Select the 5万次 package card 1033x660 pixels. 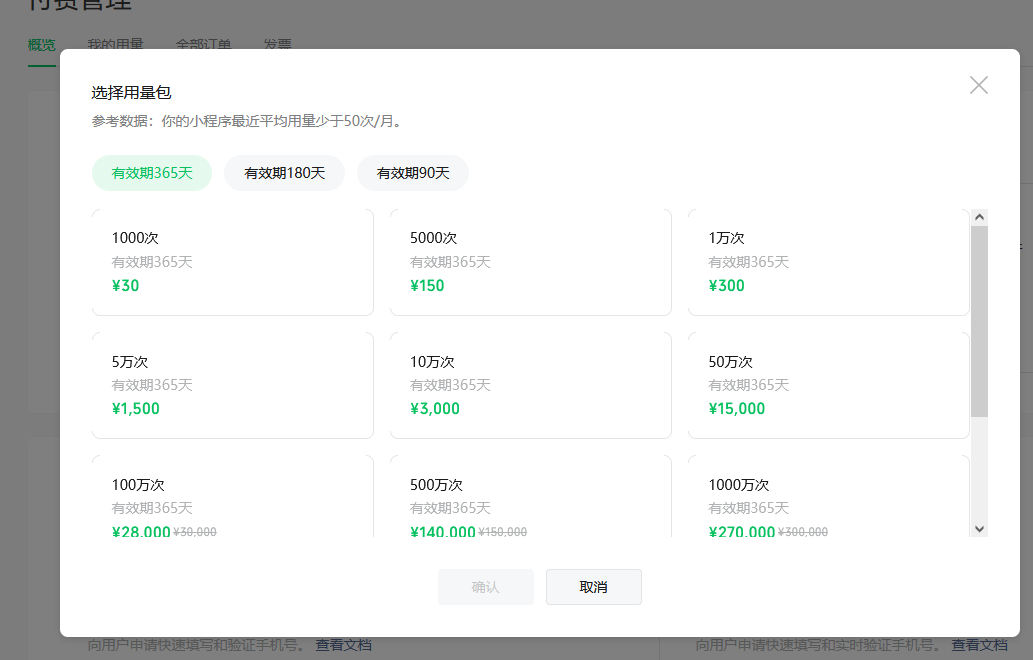[232, 384]
